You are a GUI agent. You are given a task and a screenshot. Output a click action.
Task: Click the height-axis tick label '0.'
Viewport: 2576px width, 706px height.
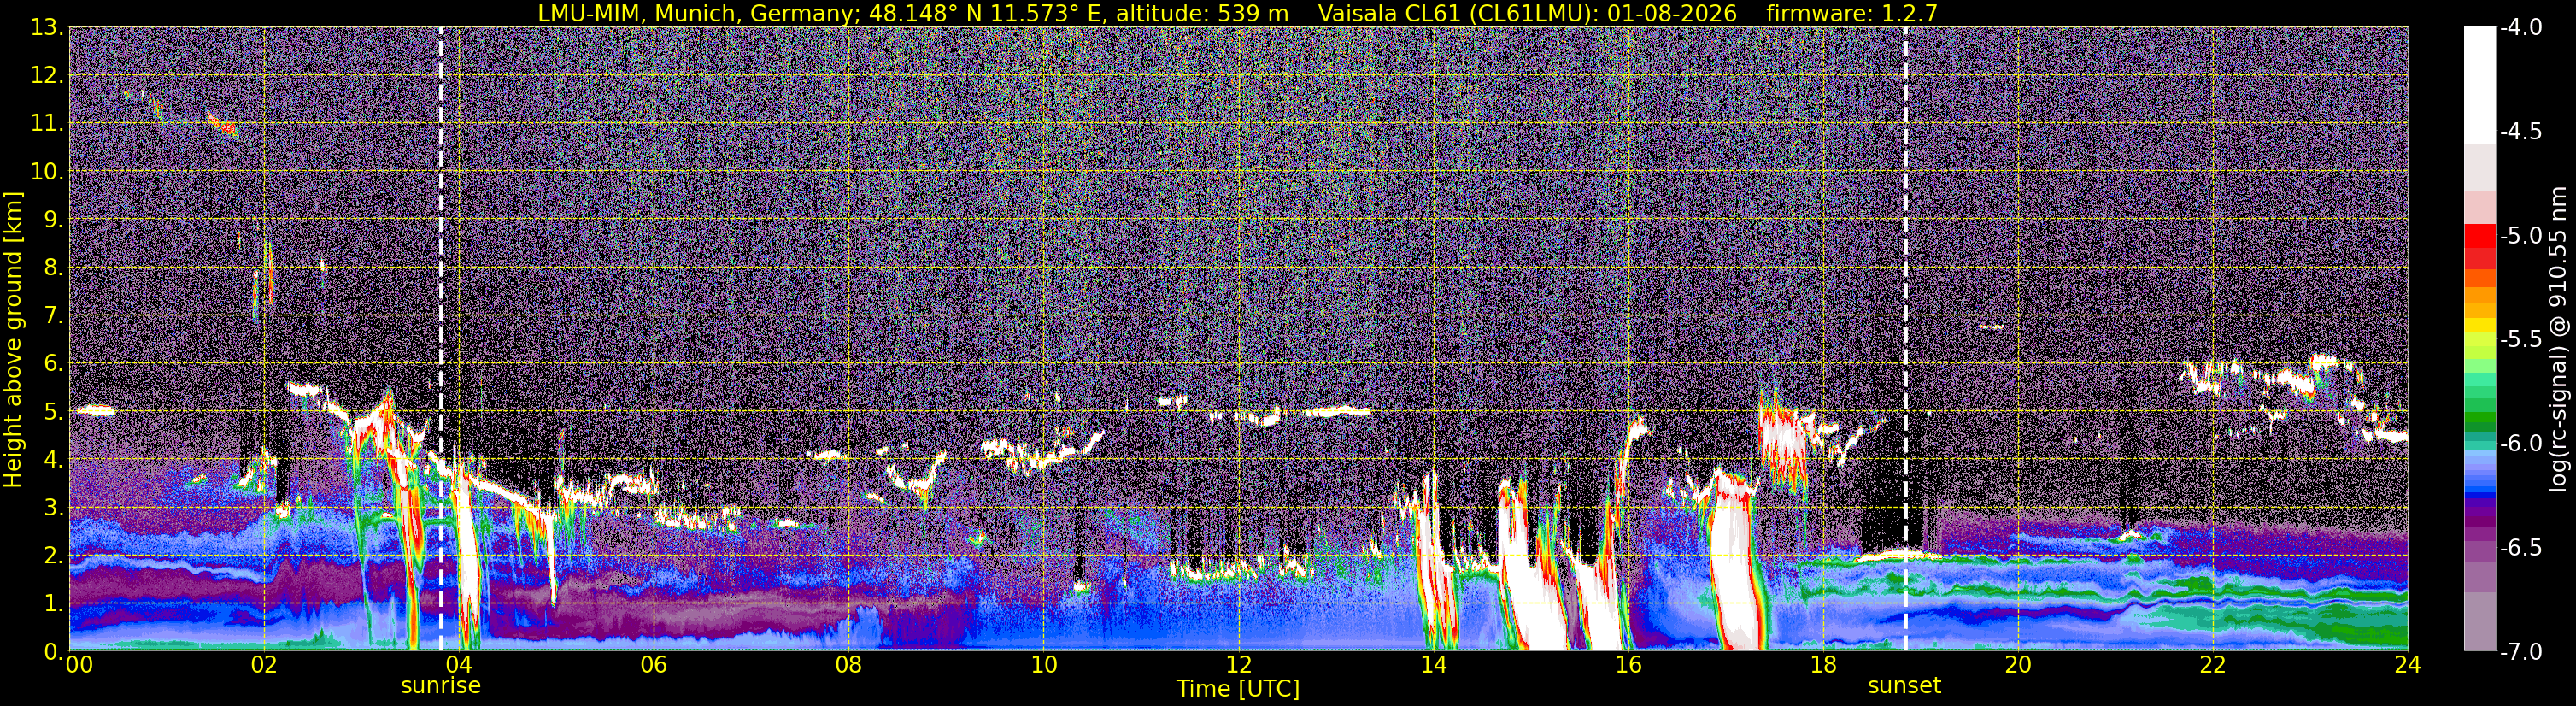[53, 651]
